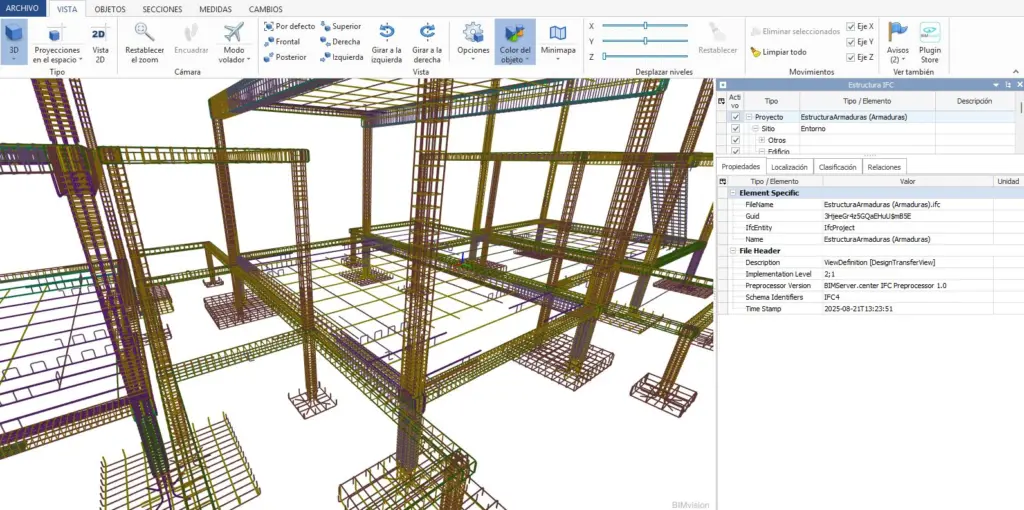Open the ARCHIVO menu
The width and height of the screenshot is (1024, 510).
tap(21, 9)
